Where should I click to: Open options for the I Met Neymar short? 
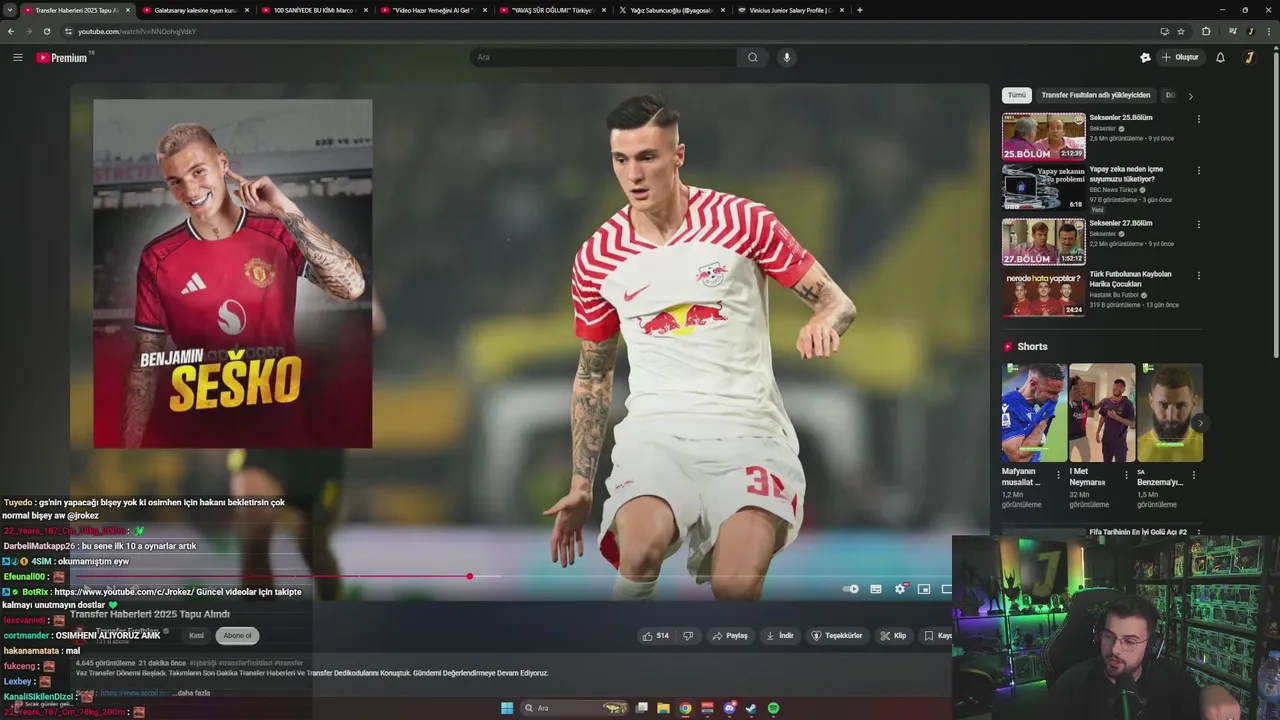[1126, 475]
